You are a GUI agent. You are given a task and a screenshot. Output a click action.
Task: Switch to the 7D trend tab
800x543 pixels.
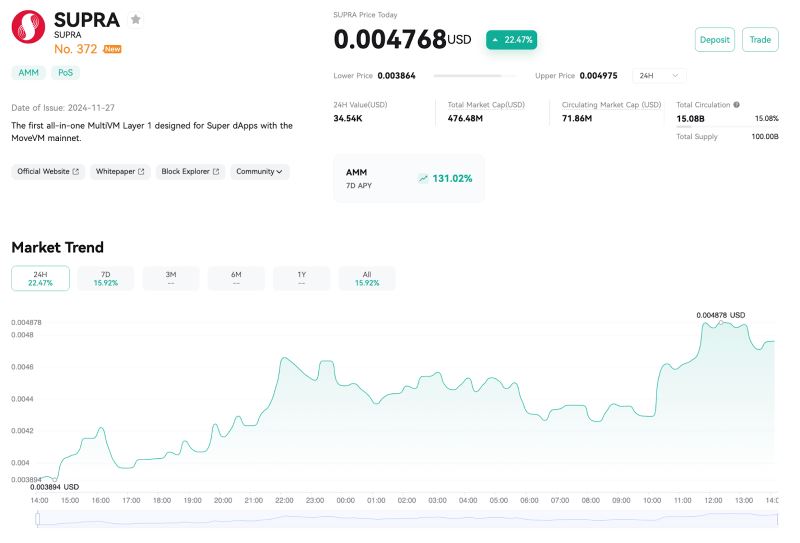point(105,278)
